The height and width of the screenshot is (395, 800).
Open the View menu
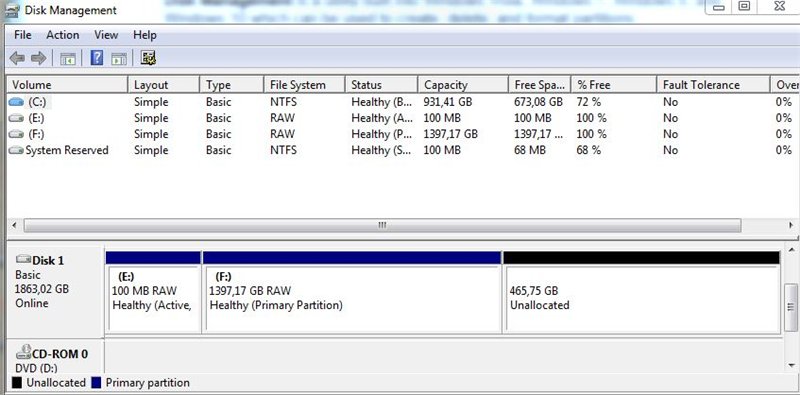[x=106, y=35]
